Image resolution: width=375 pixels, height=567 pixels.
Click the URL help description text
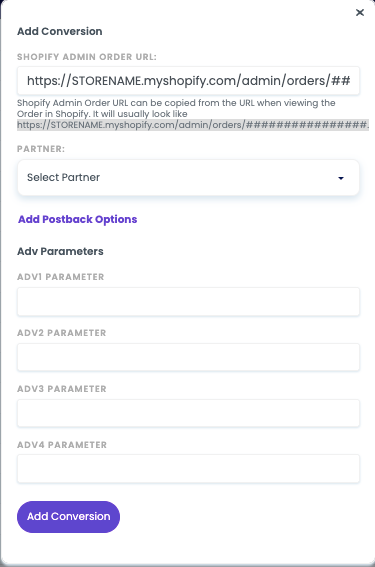pyautogui.click(x=176, y=108)
